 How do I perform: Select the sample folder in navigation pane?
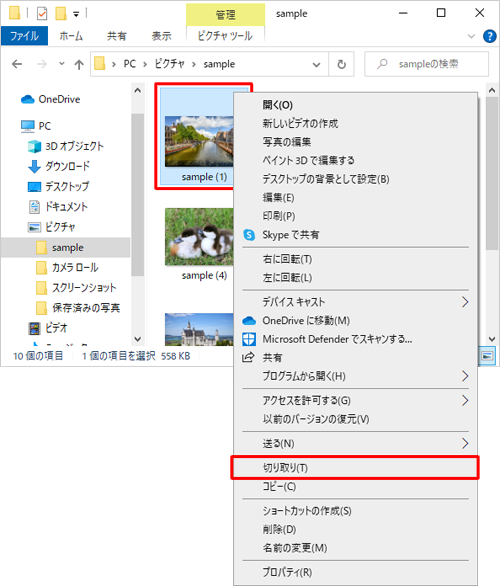(66, 247)
